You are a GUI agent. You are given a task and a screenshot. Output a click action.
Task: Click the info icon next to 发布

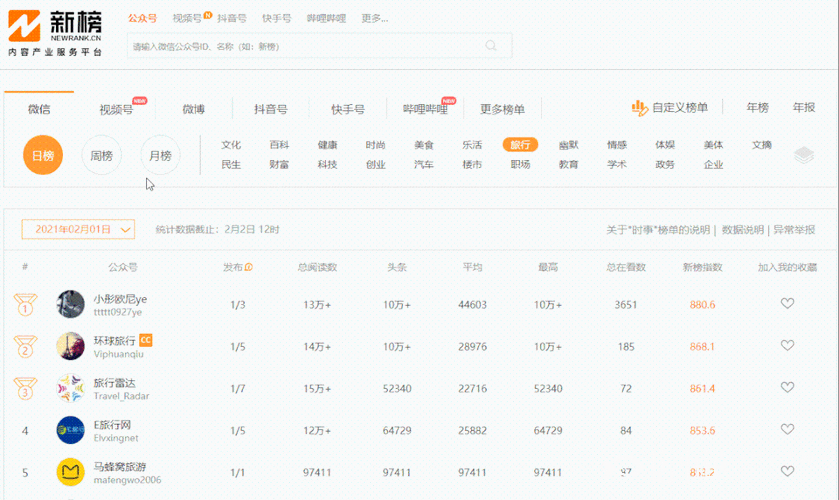[249, 267]
